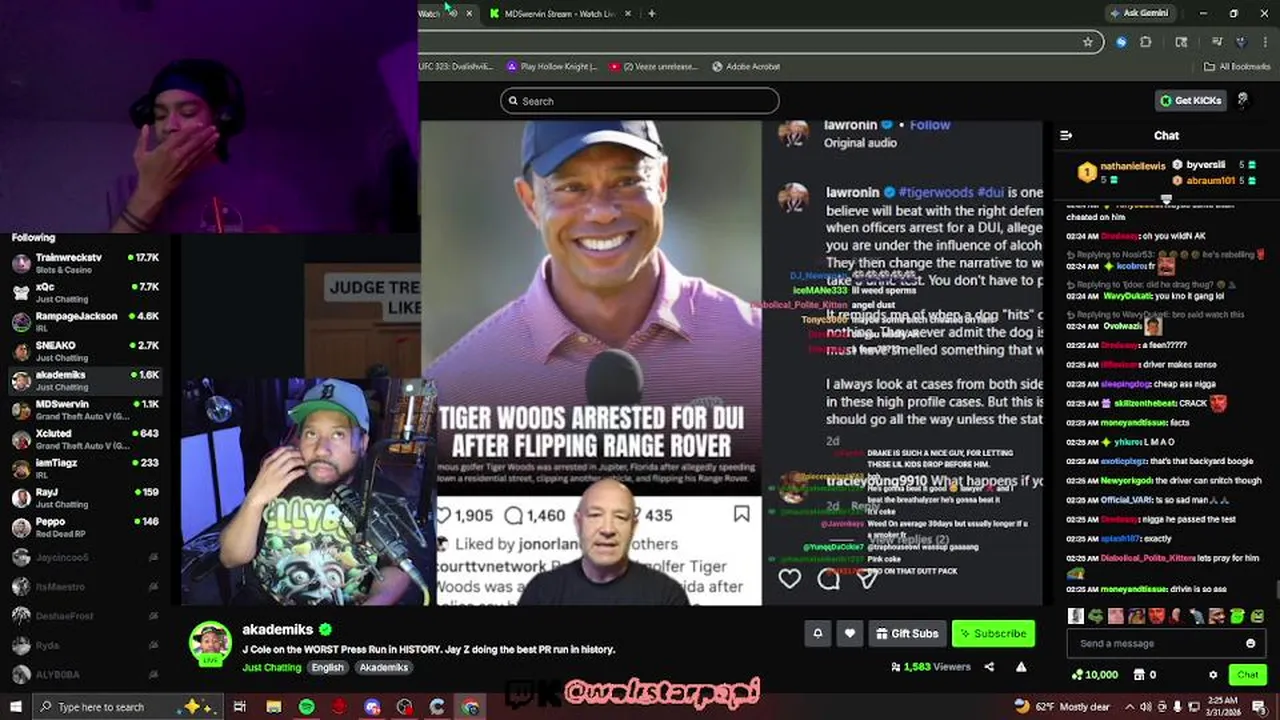Switch to the MDSwervin Stream tab

tap(558, 14)
